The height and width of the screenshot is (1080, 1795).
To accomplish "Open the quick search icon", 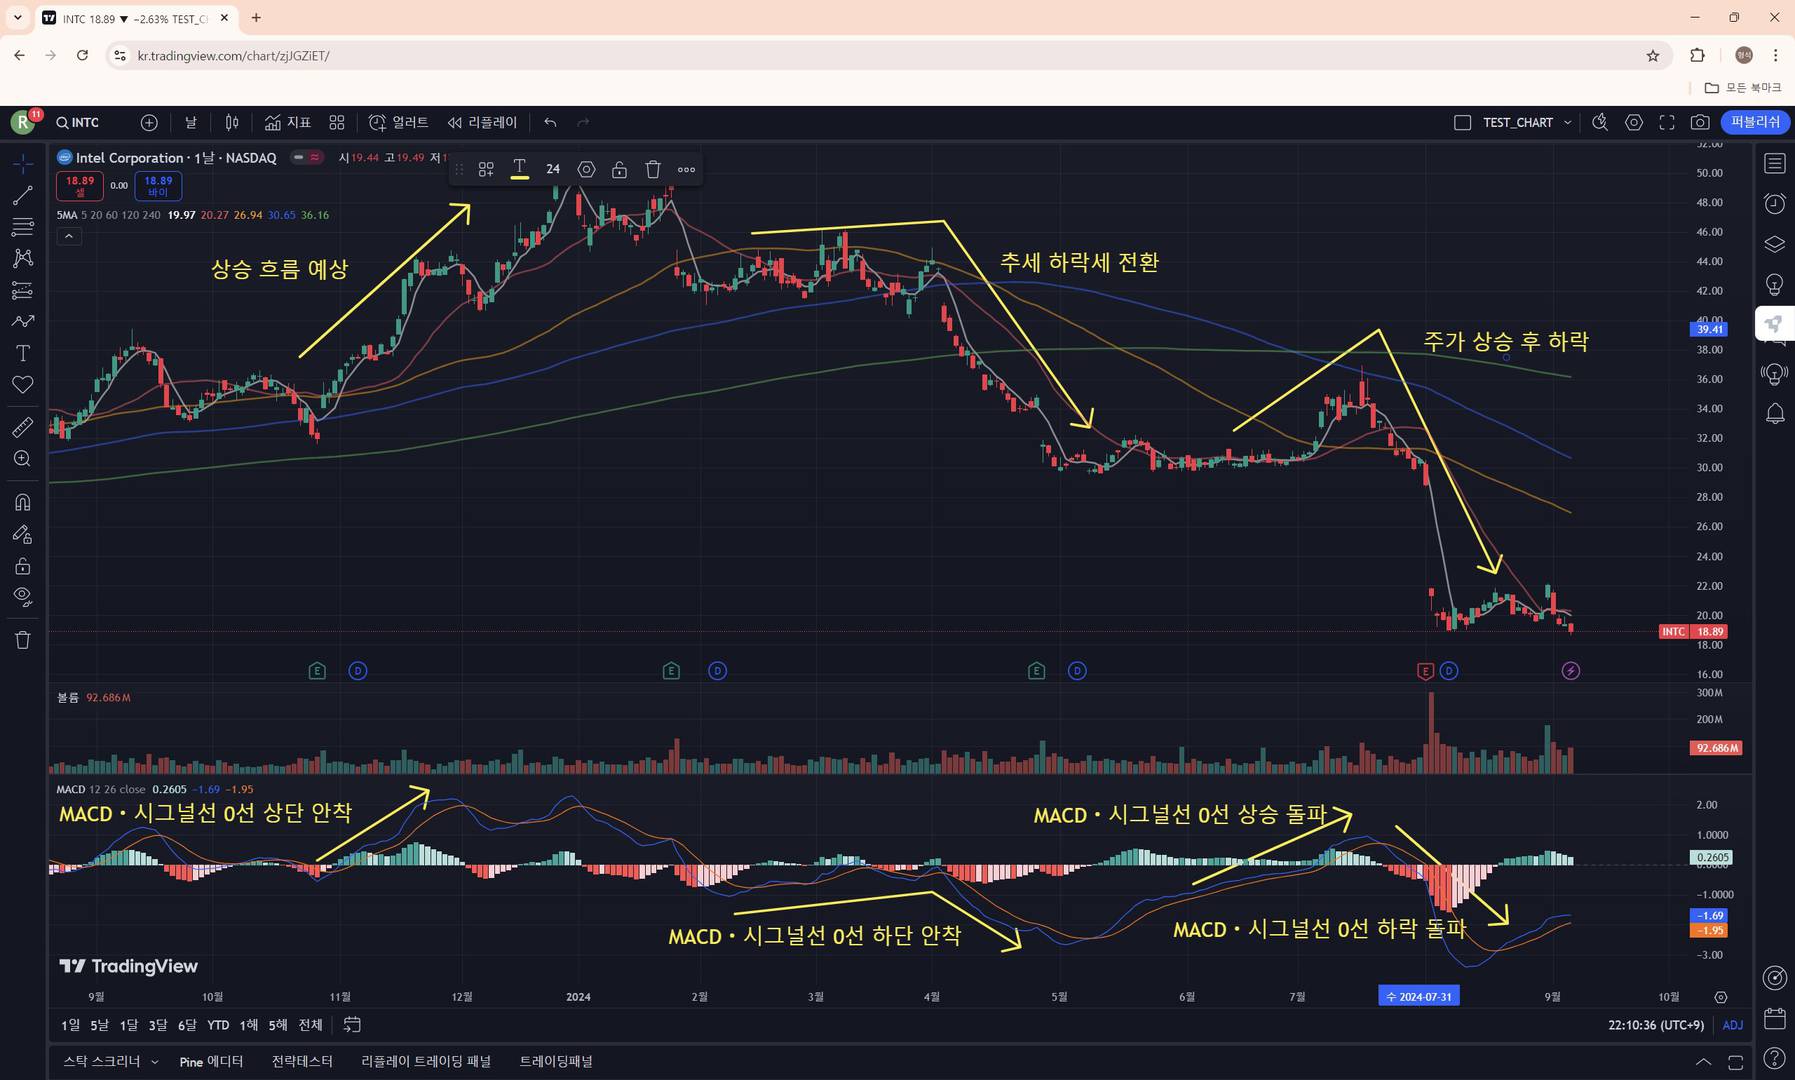I will click(x=1600, y=122).
